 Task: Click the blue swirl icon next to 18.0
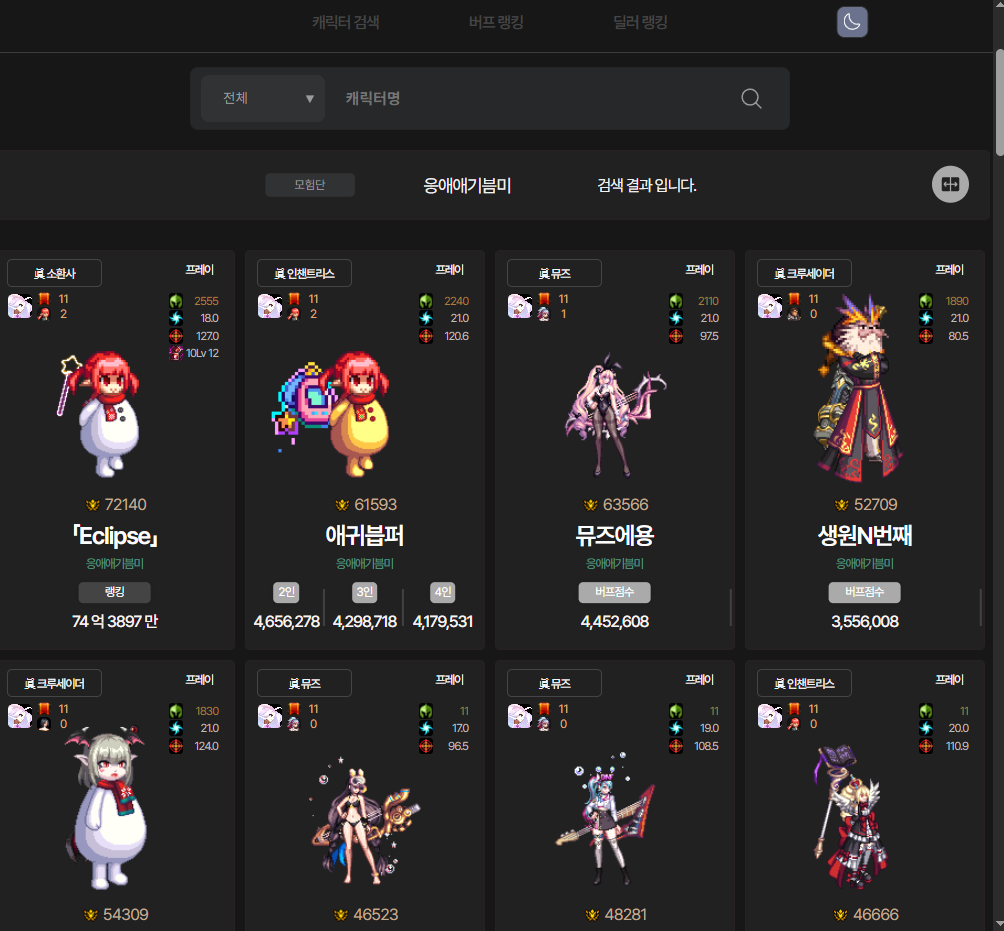click(176, 318)
